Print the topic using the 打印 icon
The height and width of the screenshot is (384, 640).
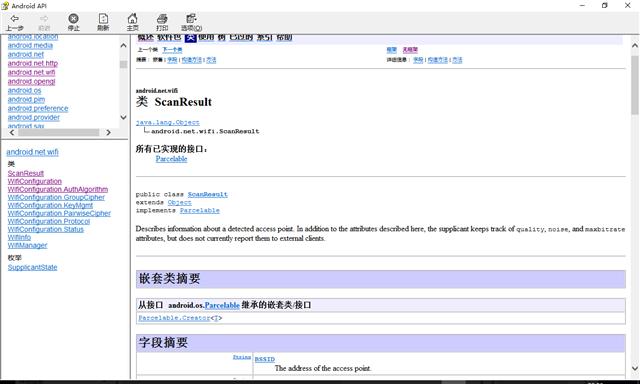click(162, 22)
